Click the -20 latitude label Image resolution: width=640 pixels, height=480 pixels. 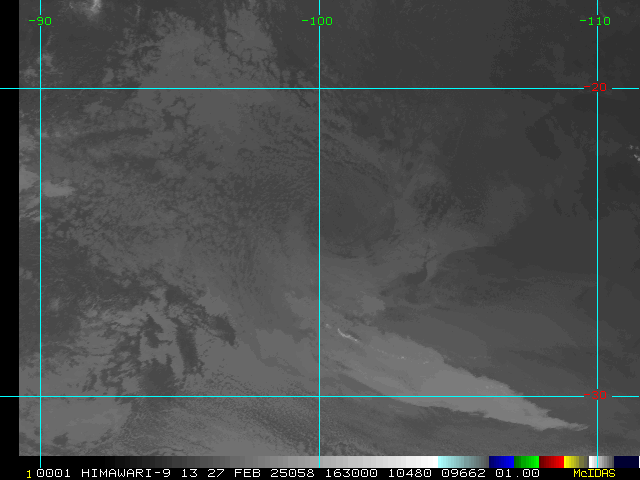(595, 87)
